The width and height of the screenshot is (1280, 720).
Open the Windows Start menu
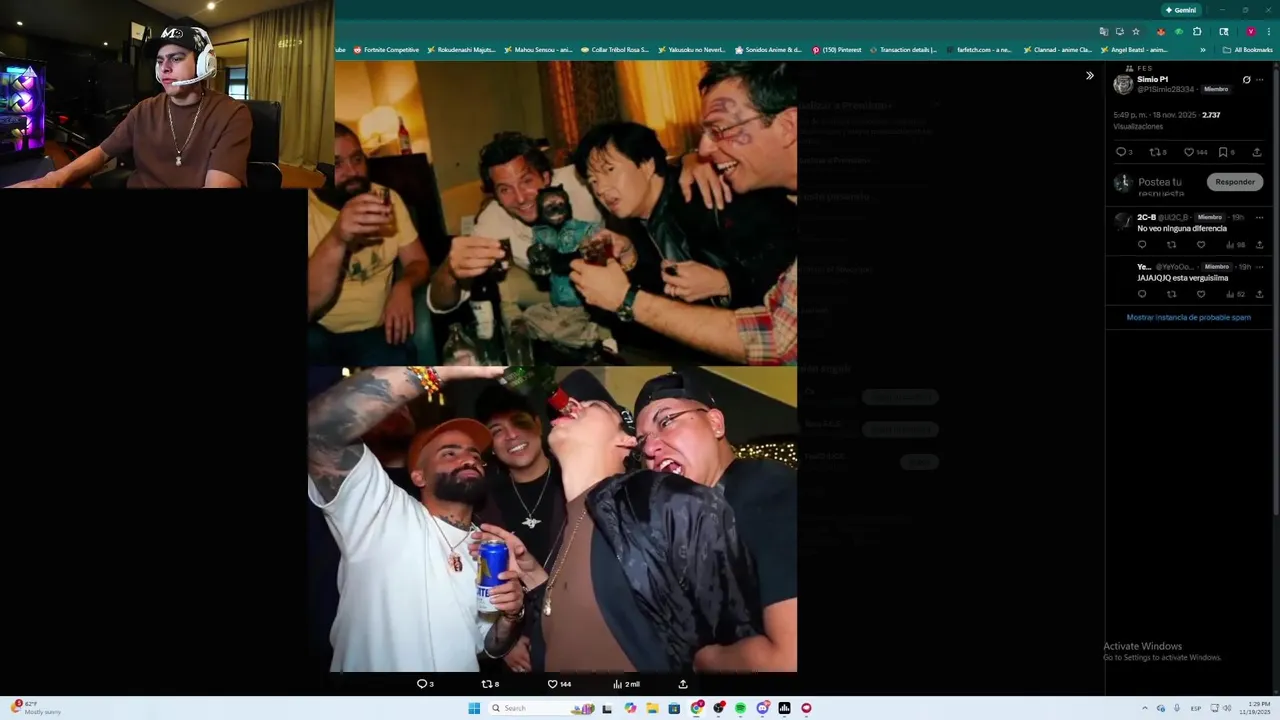click(474, 708)
